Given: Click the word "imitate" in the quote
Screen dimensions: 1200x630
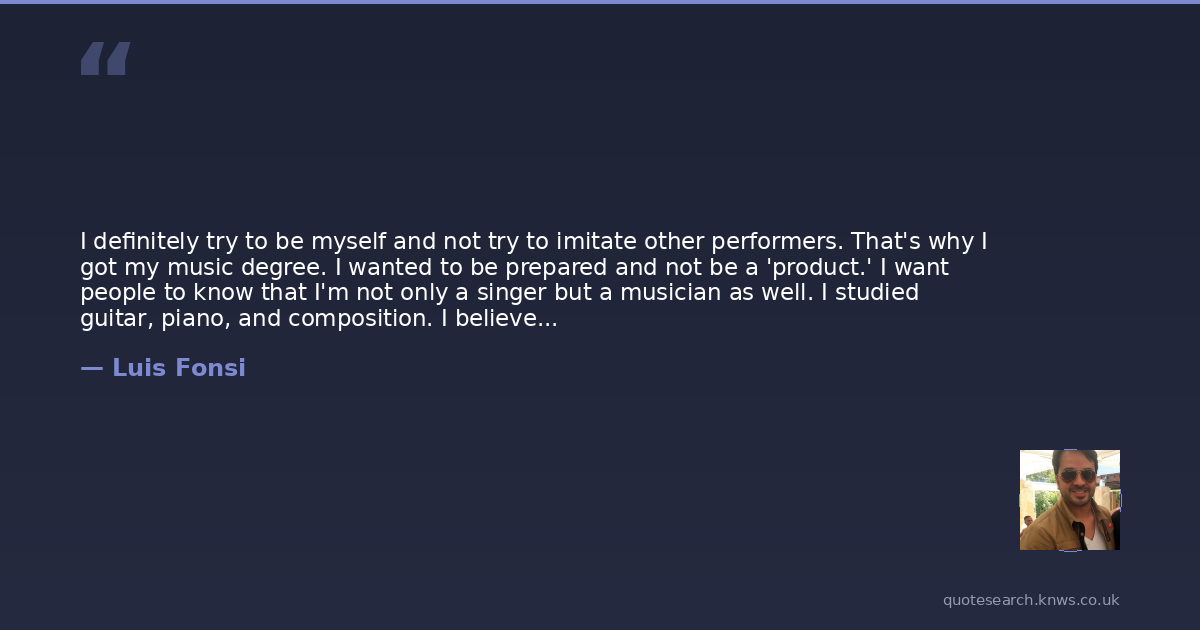Looking at the screenshot, I should [x=594, y=242].
